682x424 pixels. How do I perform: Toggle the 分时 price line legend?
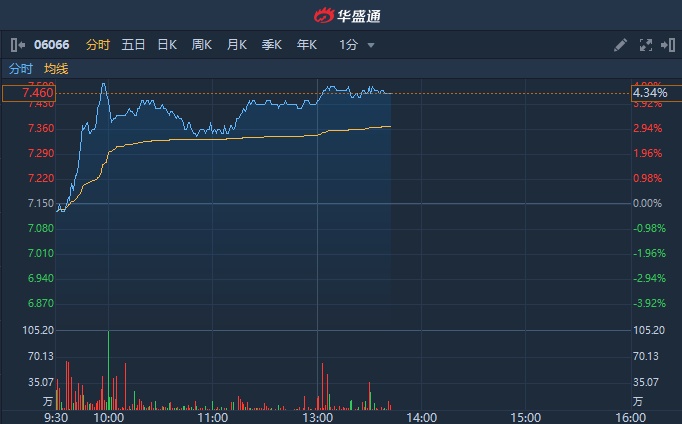pyautogui.click(x=21, y=68)
